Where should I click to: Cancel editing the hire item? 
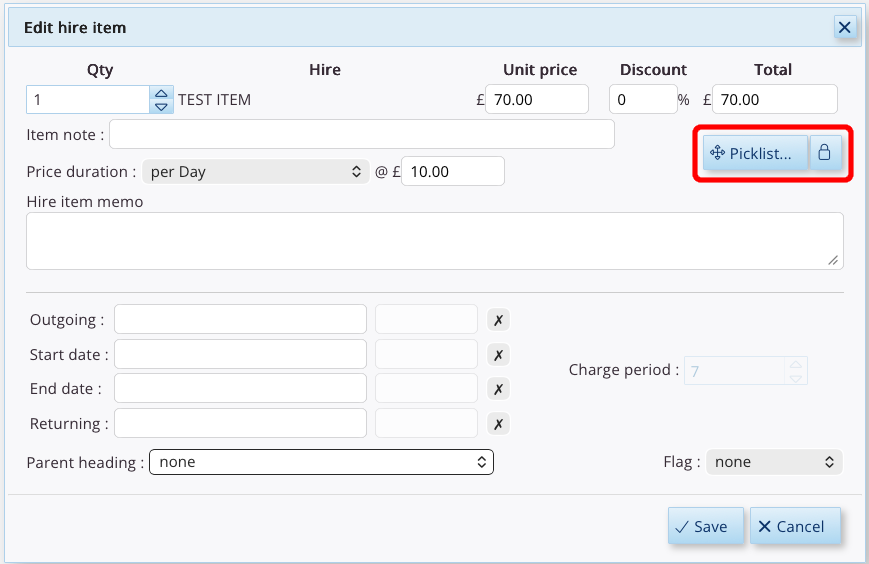(795, 526)
